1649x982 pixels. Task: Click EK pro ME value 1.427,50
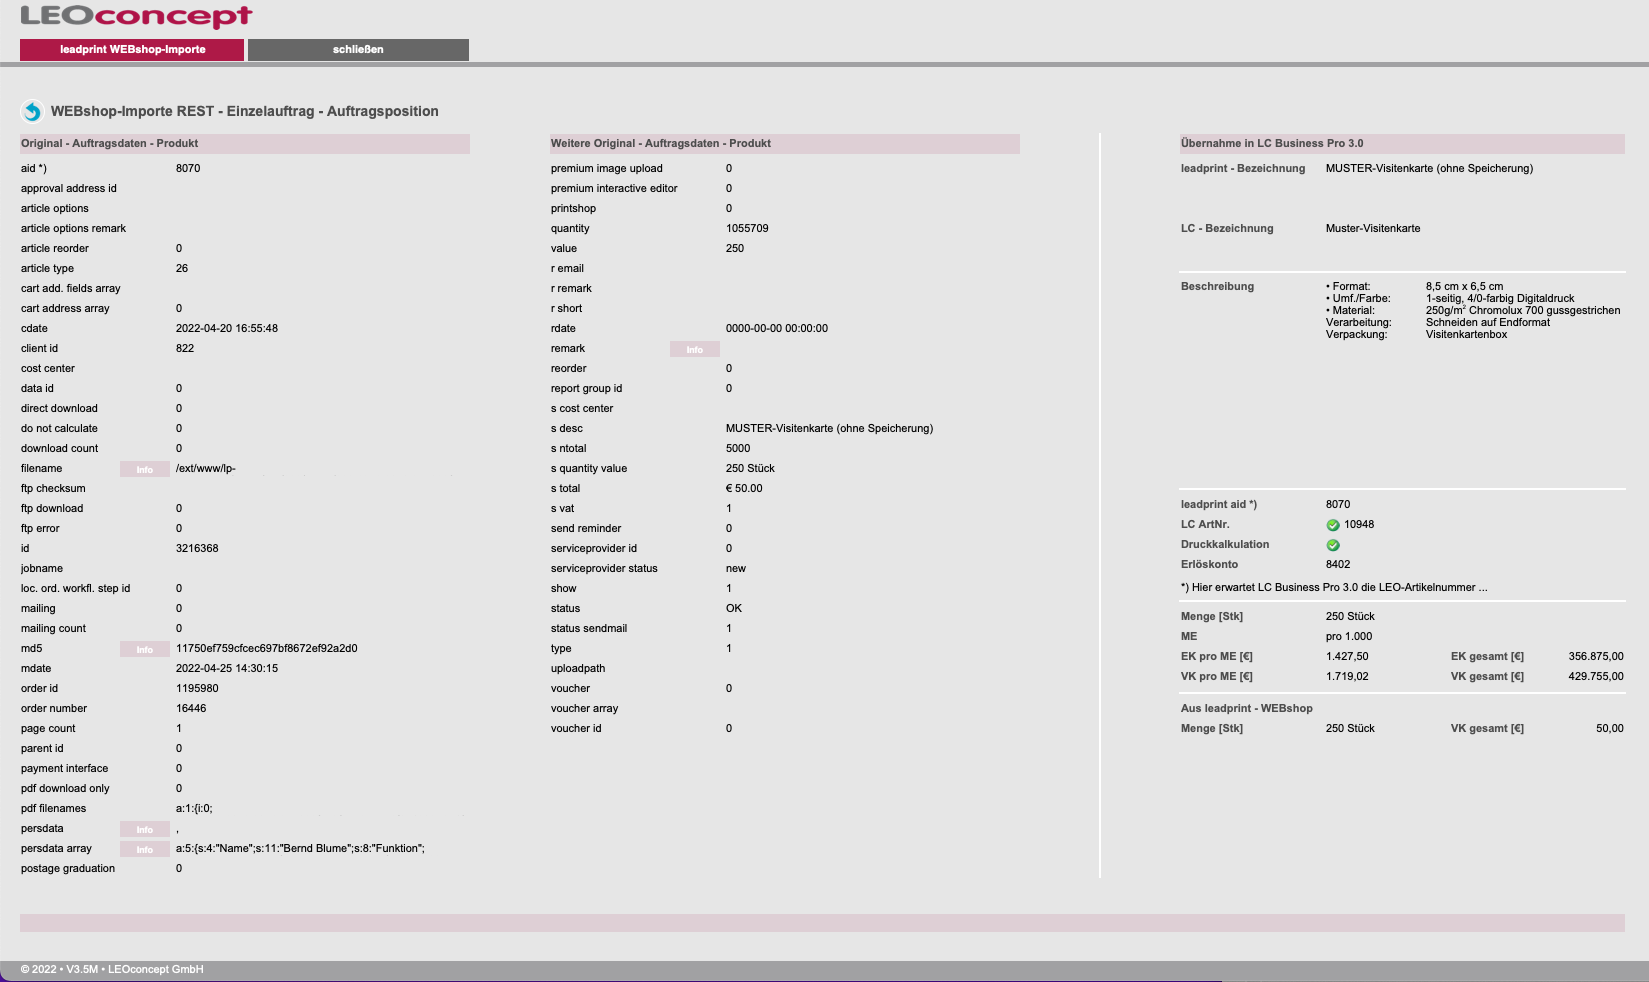1347,656
